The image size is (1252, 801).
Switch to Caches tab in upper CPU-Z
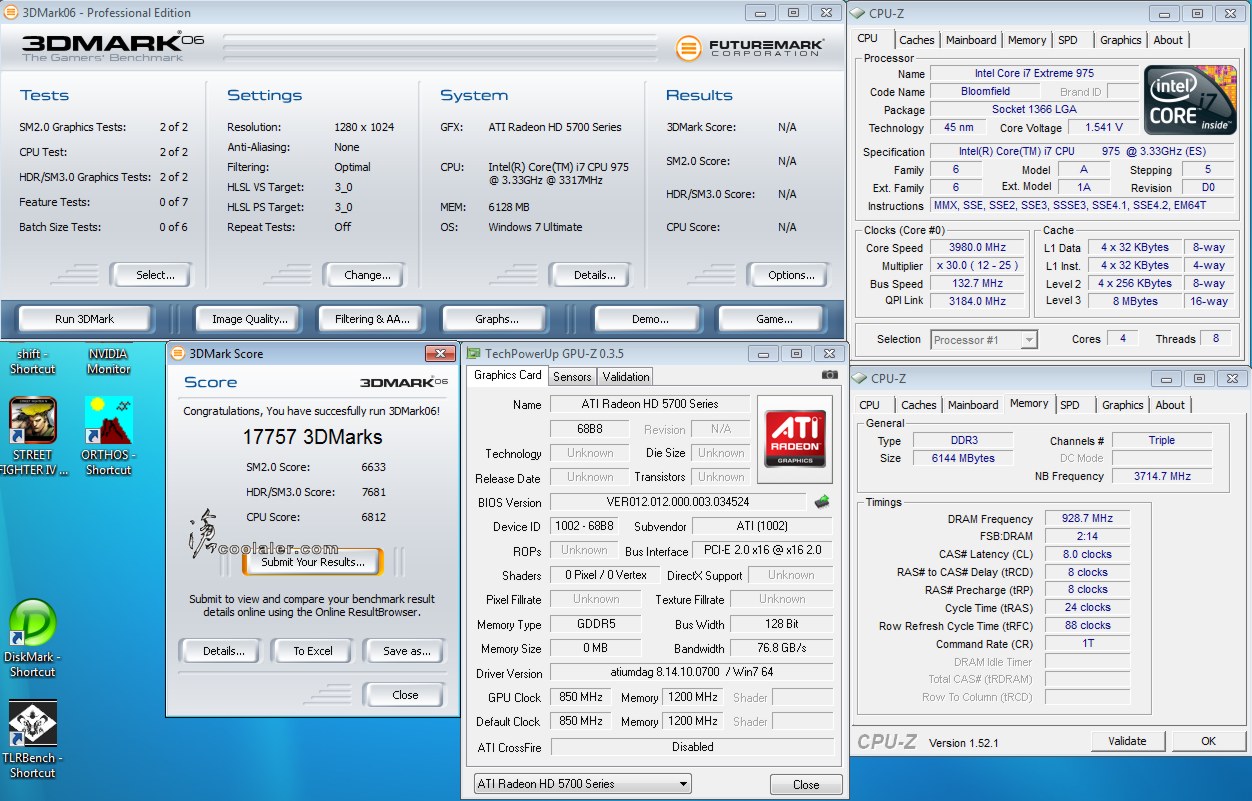(916, 40)
